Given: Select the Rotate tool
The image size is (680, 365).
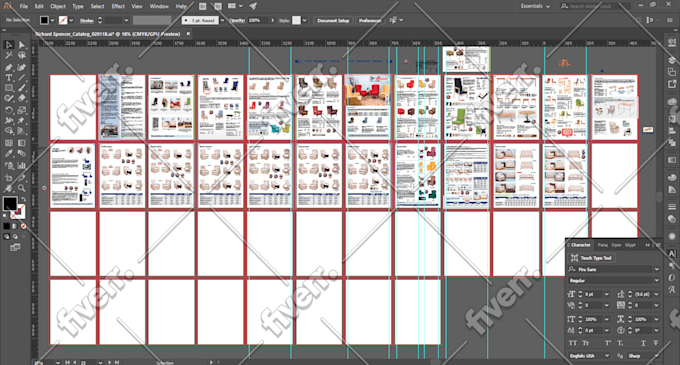Looking at the screenshot, I should coord(9,110).
